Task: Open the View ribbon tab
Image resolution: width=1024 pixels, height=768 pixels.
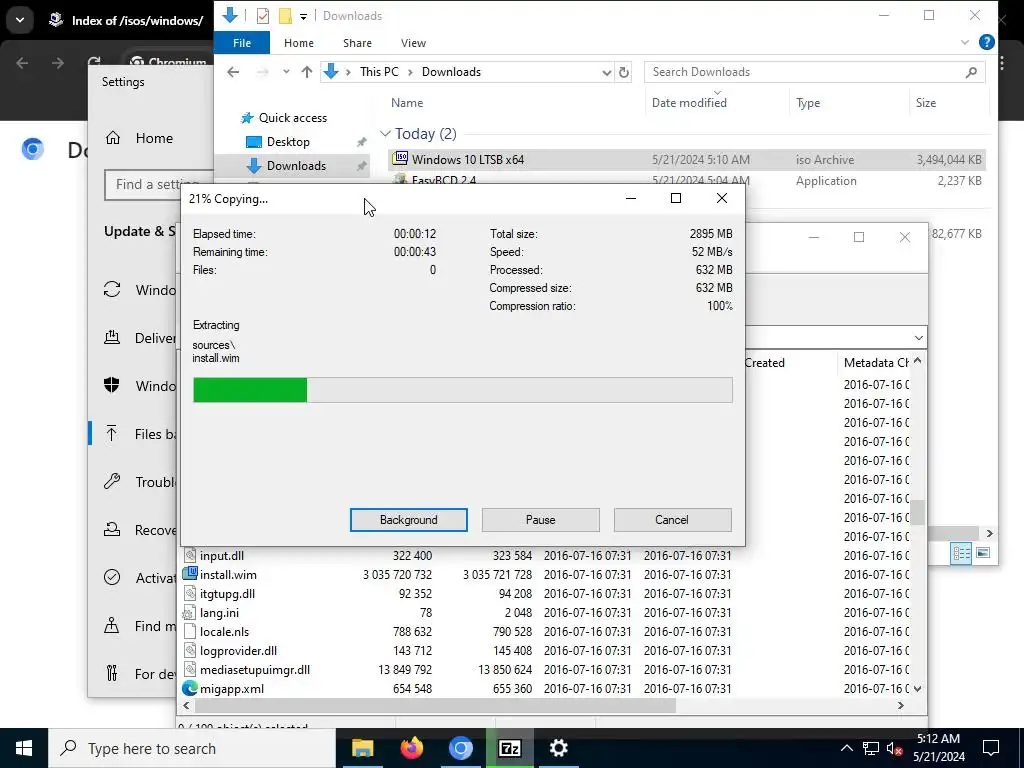Action: [413, 42]
